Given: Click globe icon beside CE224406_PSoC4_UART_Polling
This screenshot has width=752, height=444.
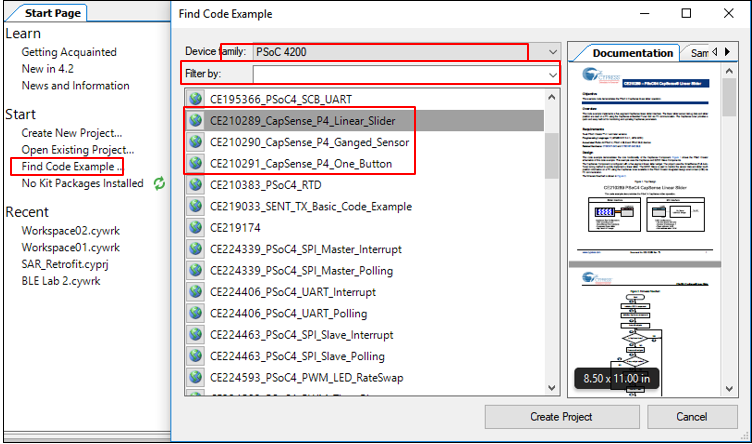Looking at the screenshot, I should [196, 313].
